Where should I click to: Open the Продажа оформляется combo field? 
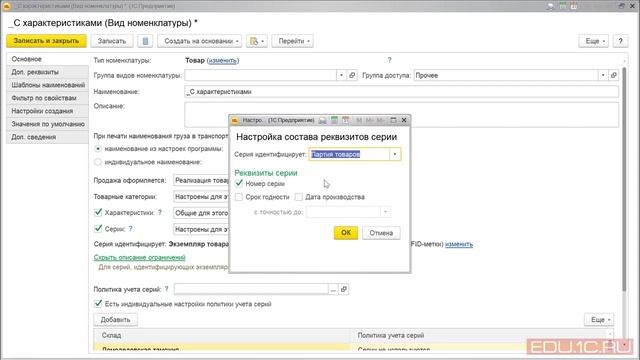201,180
